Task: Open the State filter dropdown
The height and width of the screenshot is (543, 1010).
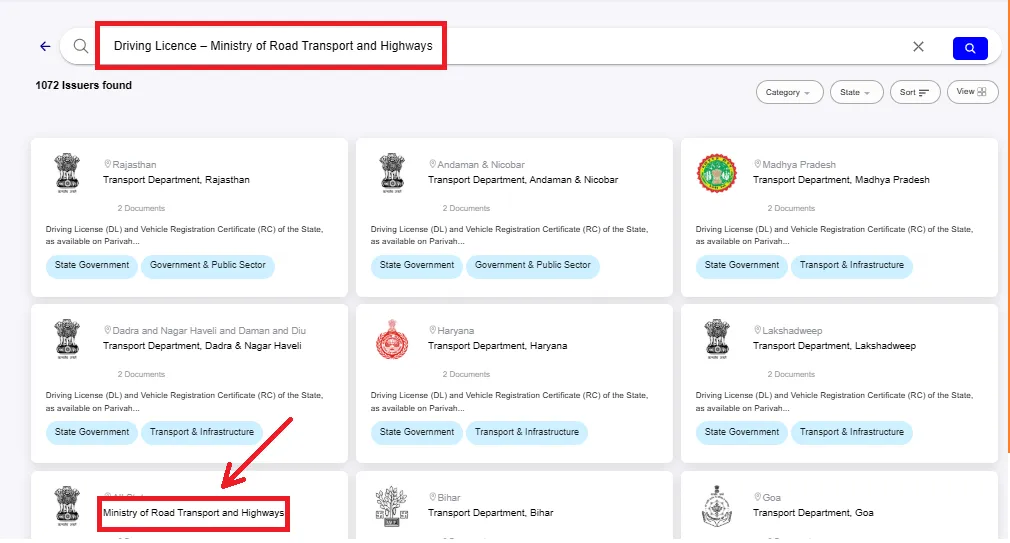Action: pos(856,92)
